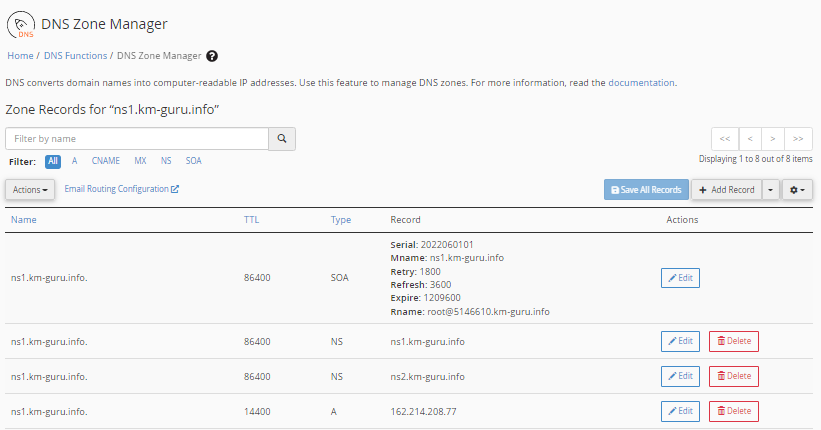Open the Email Routing Configuration link
Viewport: 821px width, 430px height.
click(x=121, y=188)
